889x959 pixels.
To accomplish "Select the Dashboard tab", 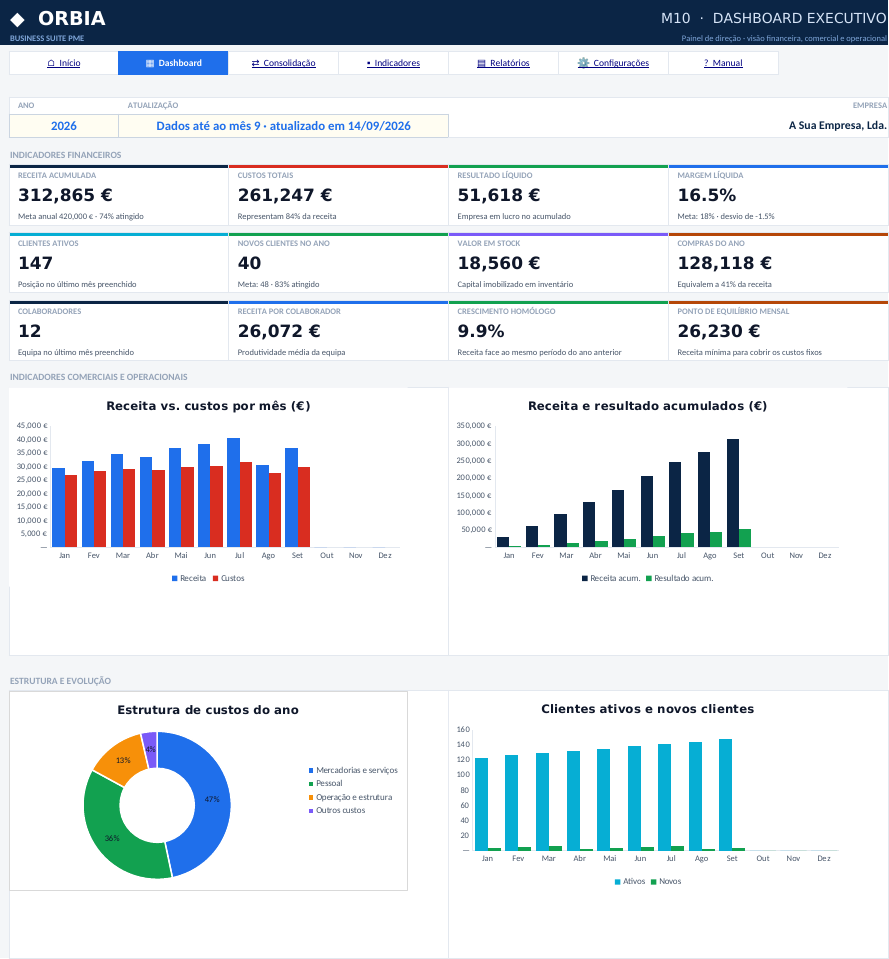I will (173, 63).
